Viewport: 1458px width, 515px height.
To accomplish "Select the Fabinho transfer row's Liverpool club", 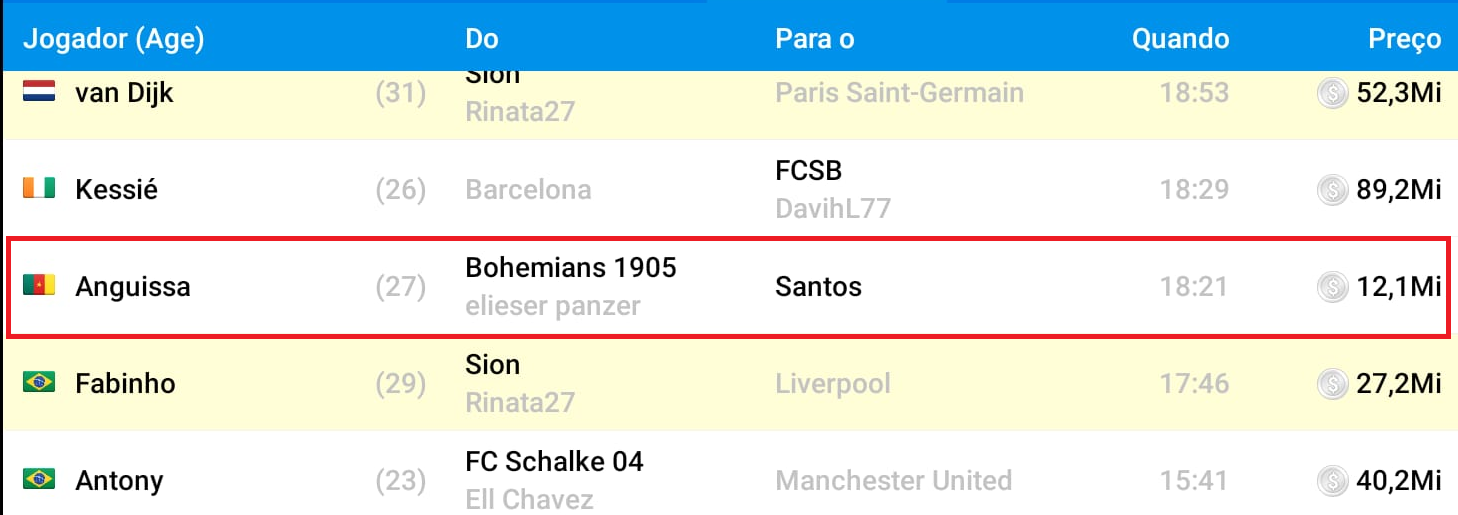I will pos(832,383).
